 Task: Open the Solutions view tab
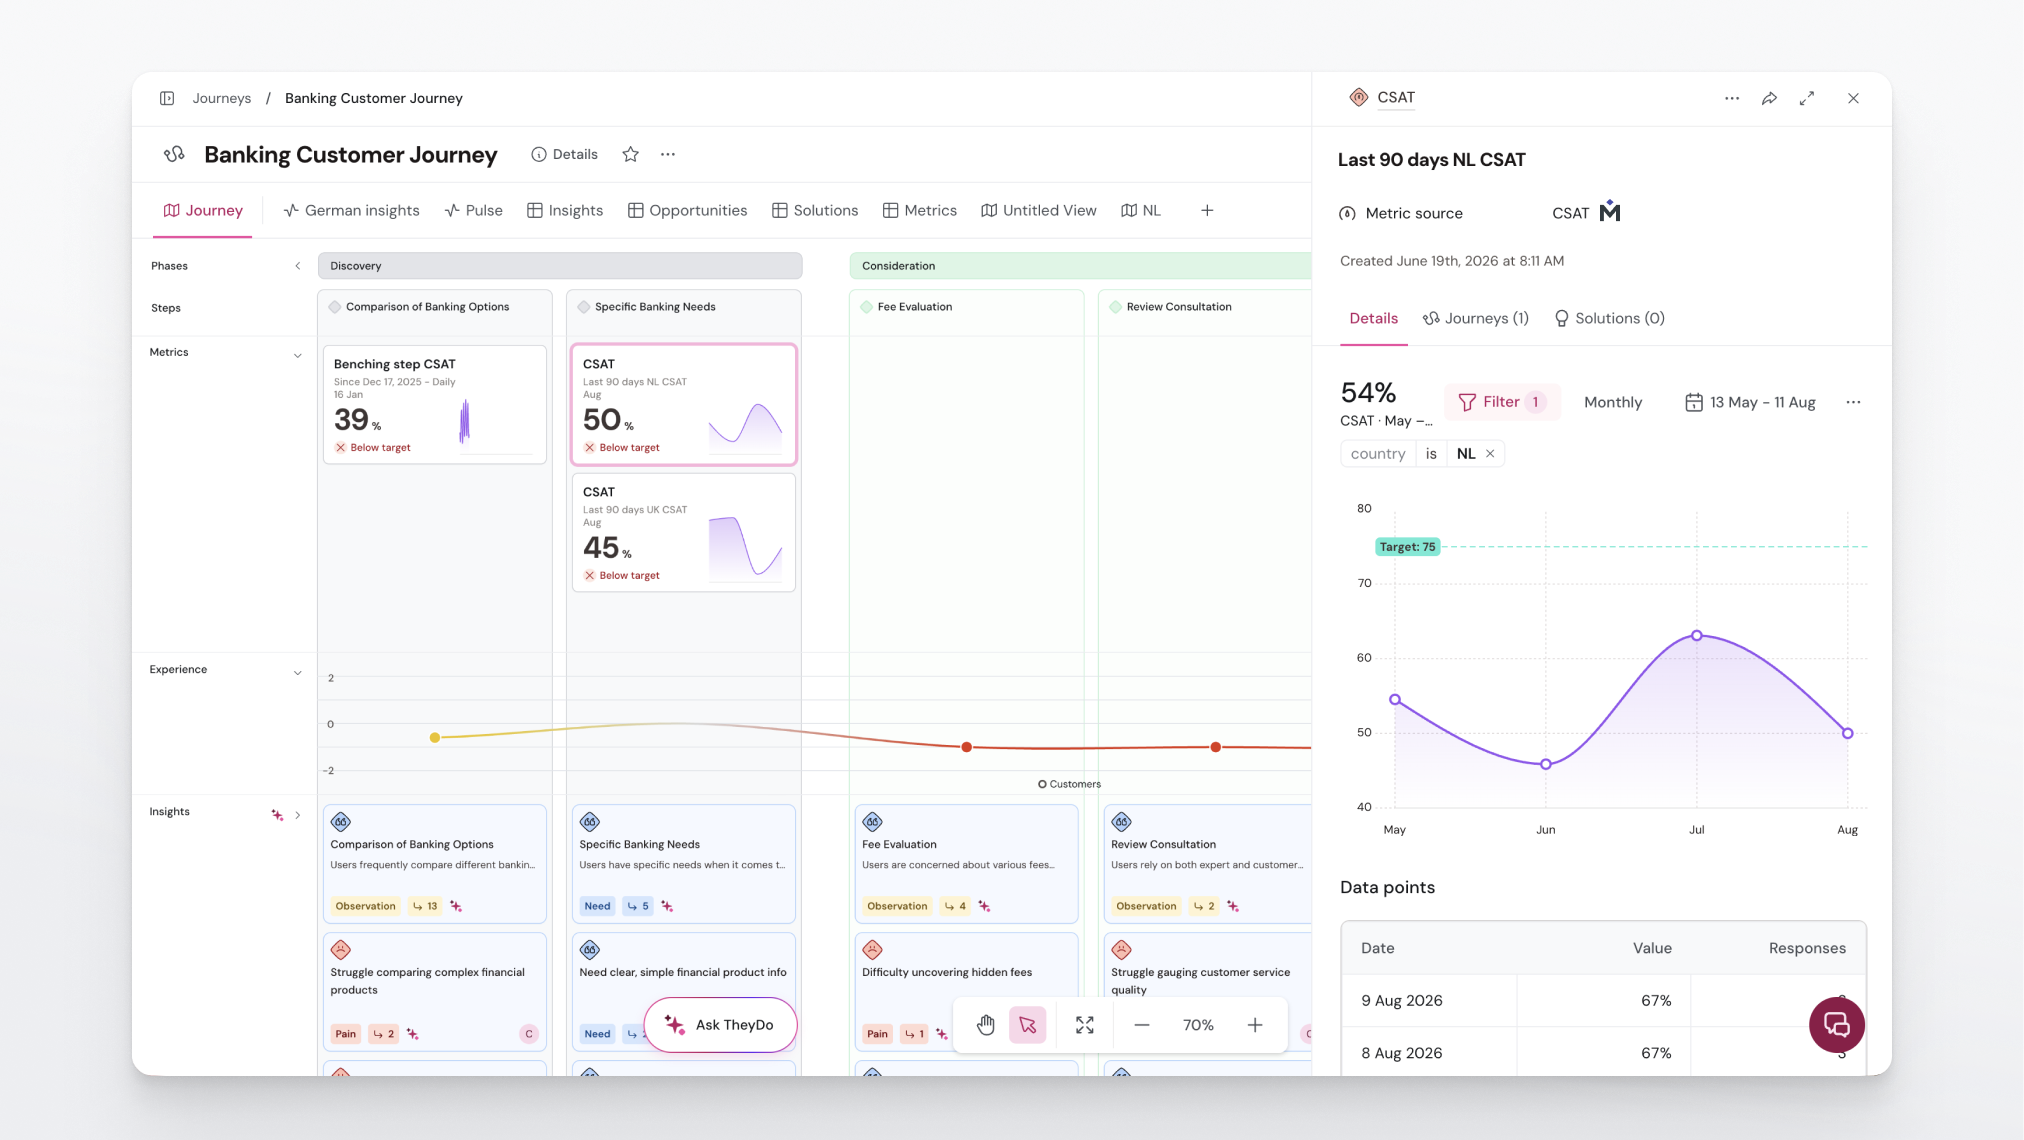click(815, 210)
